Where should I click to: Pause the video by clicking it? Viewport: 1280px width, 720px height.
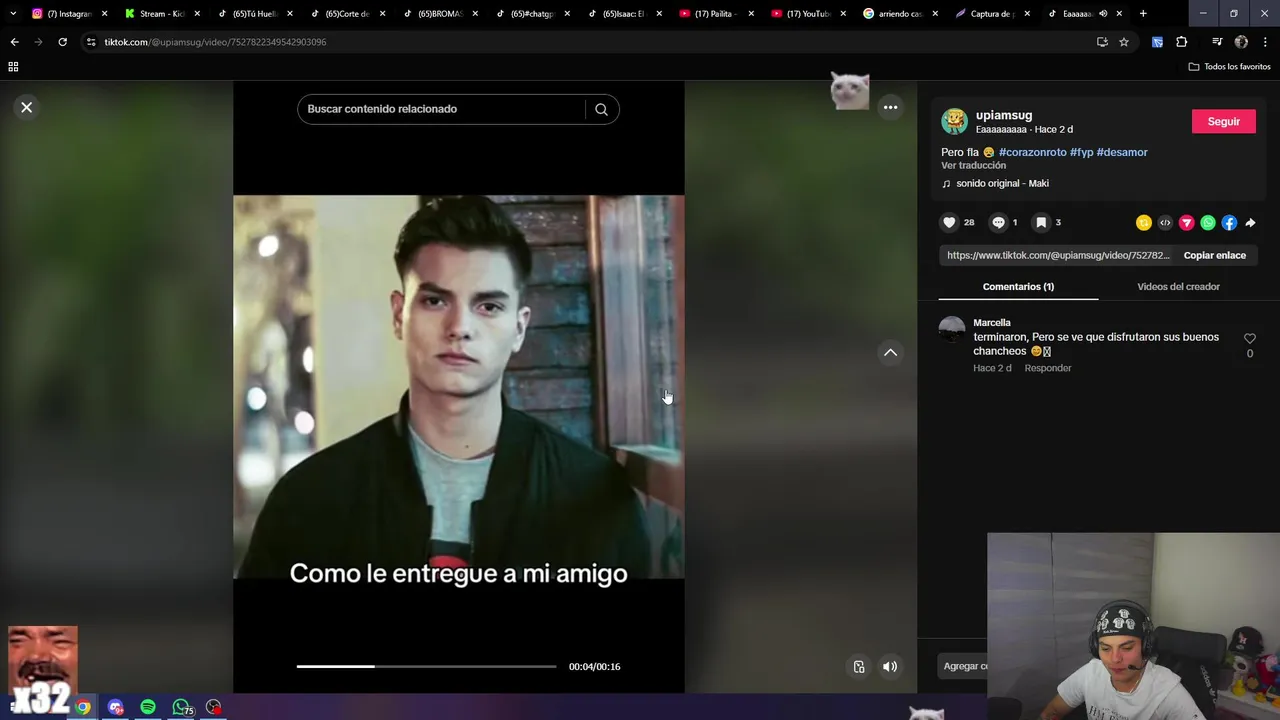pos(459,386)
